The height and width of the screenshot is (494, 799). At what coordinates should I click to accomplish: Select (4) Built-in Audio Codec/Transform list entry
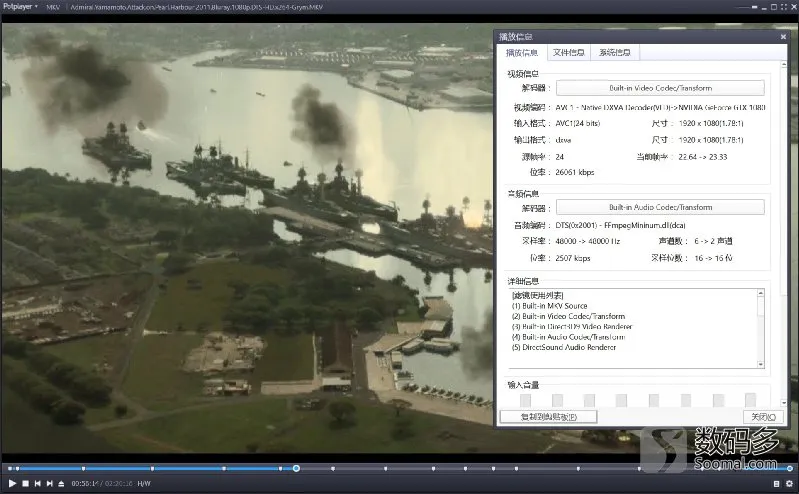[568, 337]
